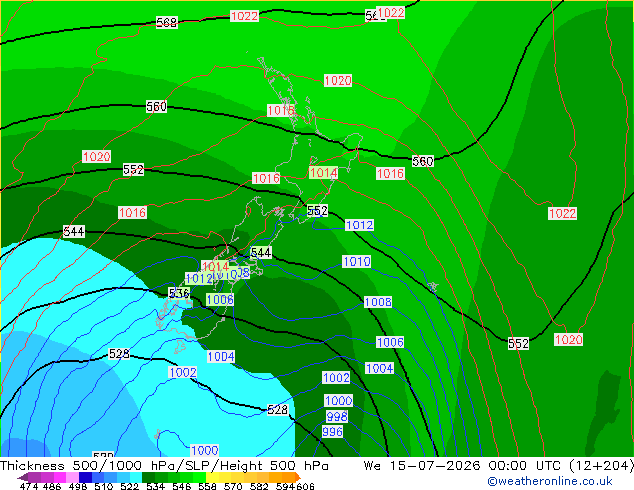This screenshot has width=634, height=490.
Task: Click the 1014 label over South Island
Action: (215, 266)
